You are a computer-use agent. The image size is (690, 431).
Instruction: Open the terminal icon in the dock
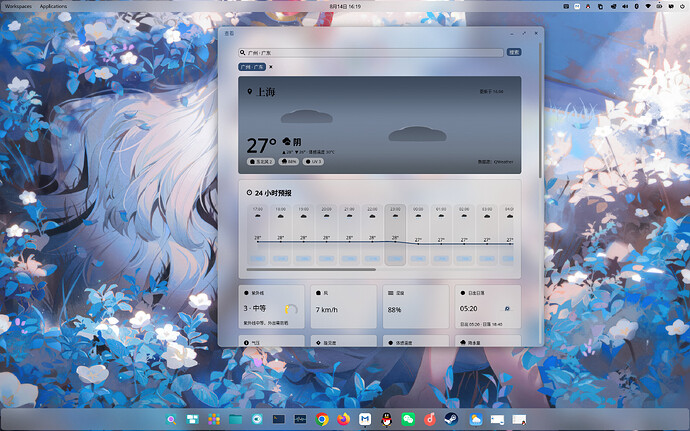[279, 420]
